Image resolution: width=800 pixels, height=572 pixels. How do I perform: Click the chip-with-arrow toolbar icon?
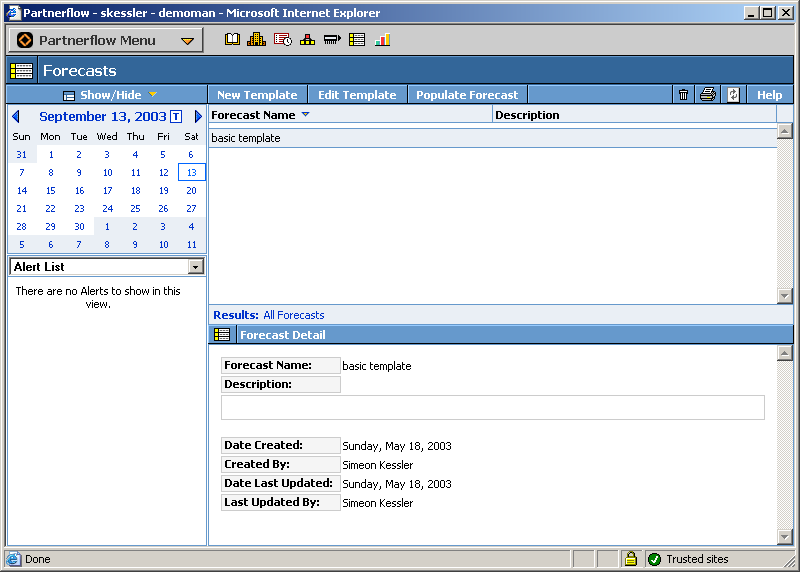[332, 39]
